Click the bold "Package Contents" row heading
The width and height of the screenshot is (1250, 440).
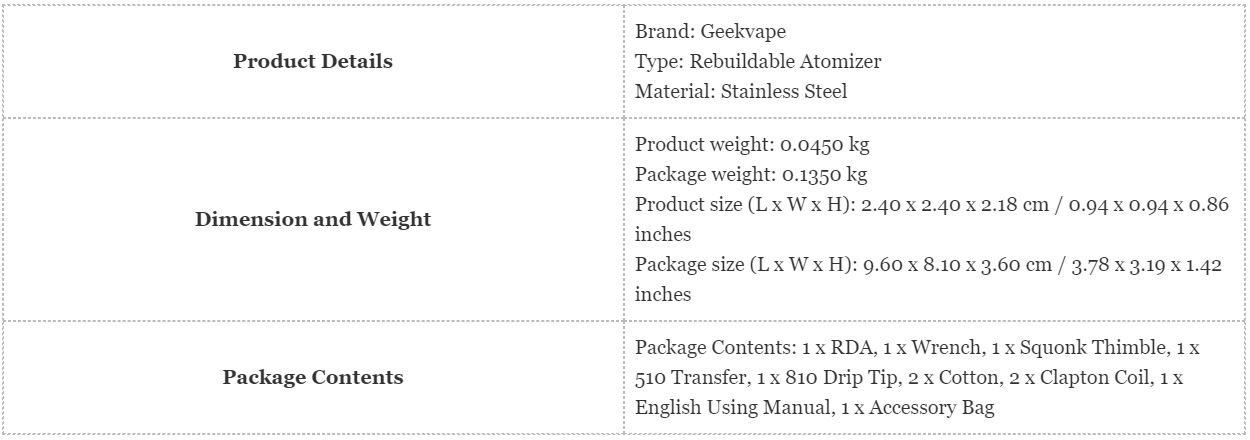[x=313, y=377]
